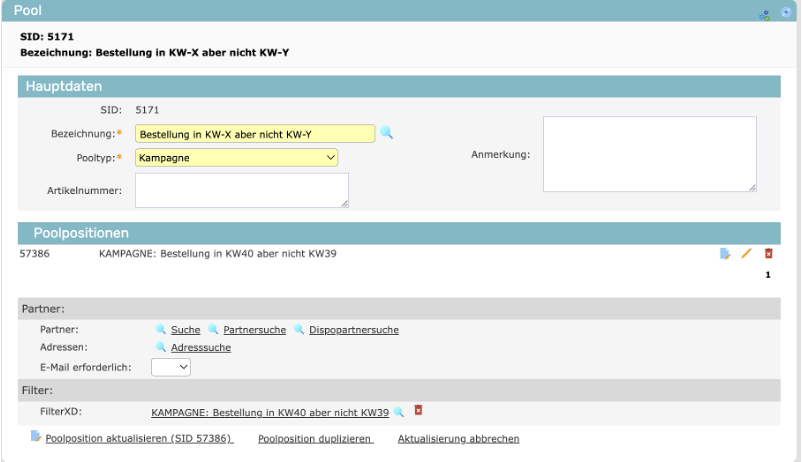Click the magnifier icon before Dispopartnersuche
Viewport: 802px width, 462px height.
coord(299,329)
